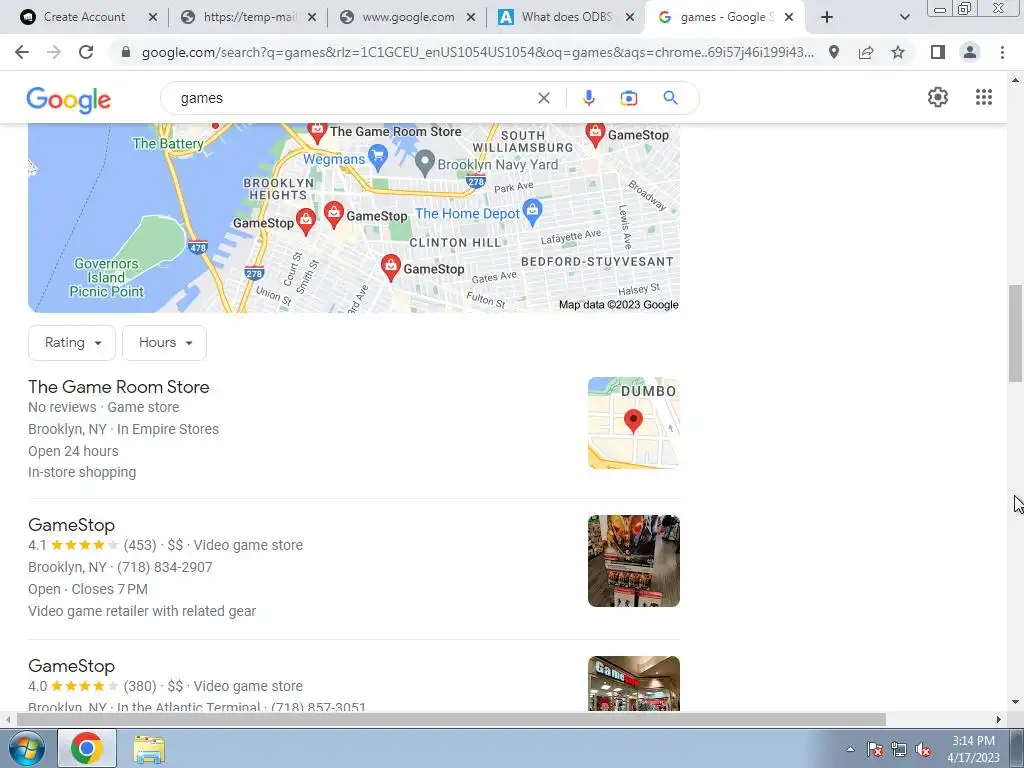Go forward with the browser arrow
Image resolution: width=1024 pixels, height=768 pixels.
pyautogui.click(x=54, y=52)
